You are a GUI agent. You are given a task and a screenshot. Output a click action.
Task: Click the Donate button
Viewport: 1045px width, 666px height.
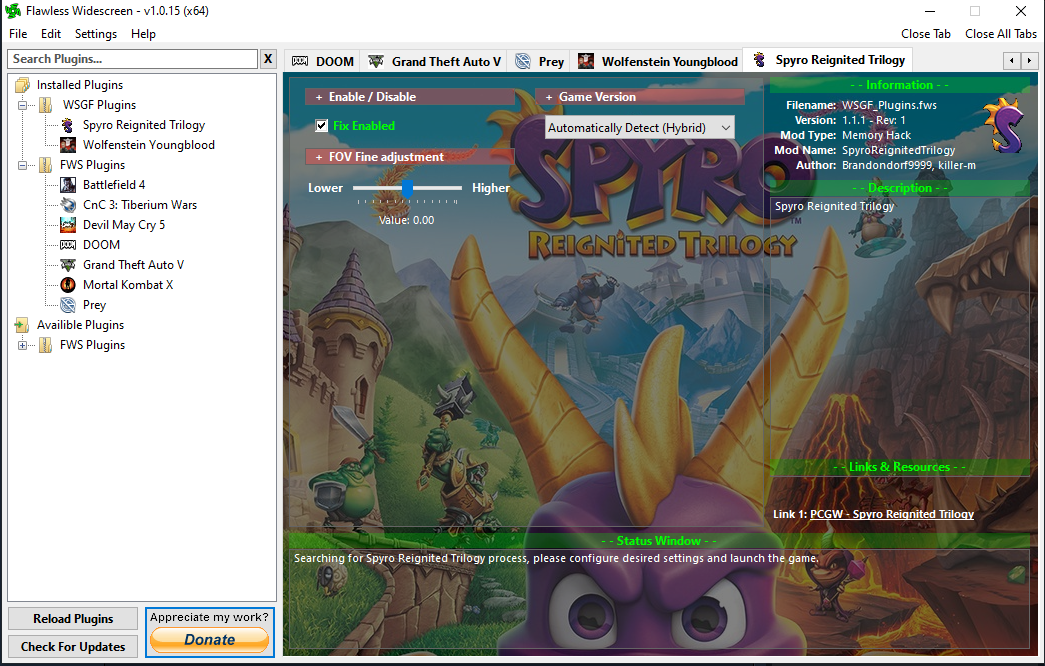click(x=210, y=640)
